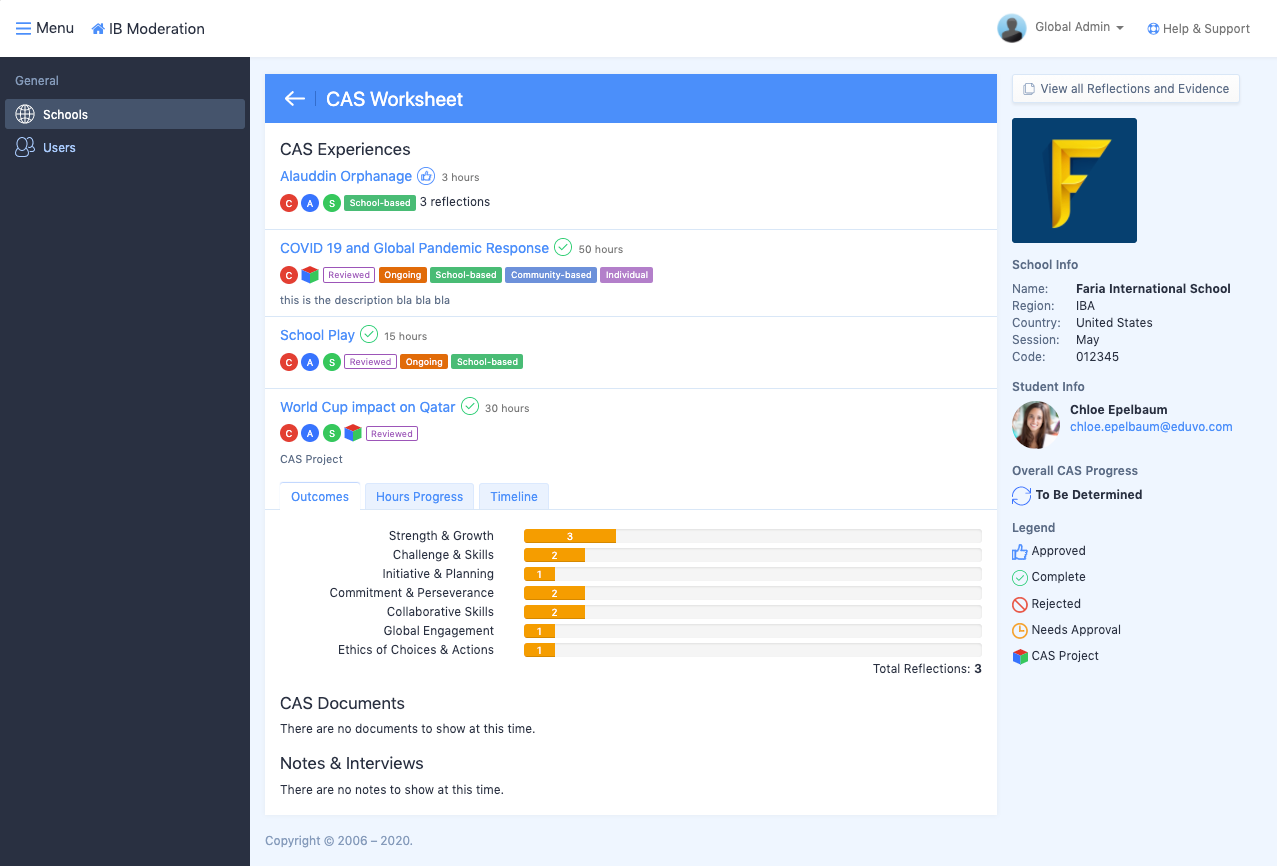The image size is (1277, 866).
Task: Click the back arrow in CAS Worksheet header
Action: pos(294,99)
